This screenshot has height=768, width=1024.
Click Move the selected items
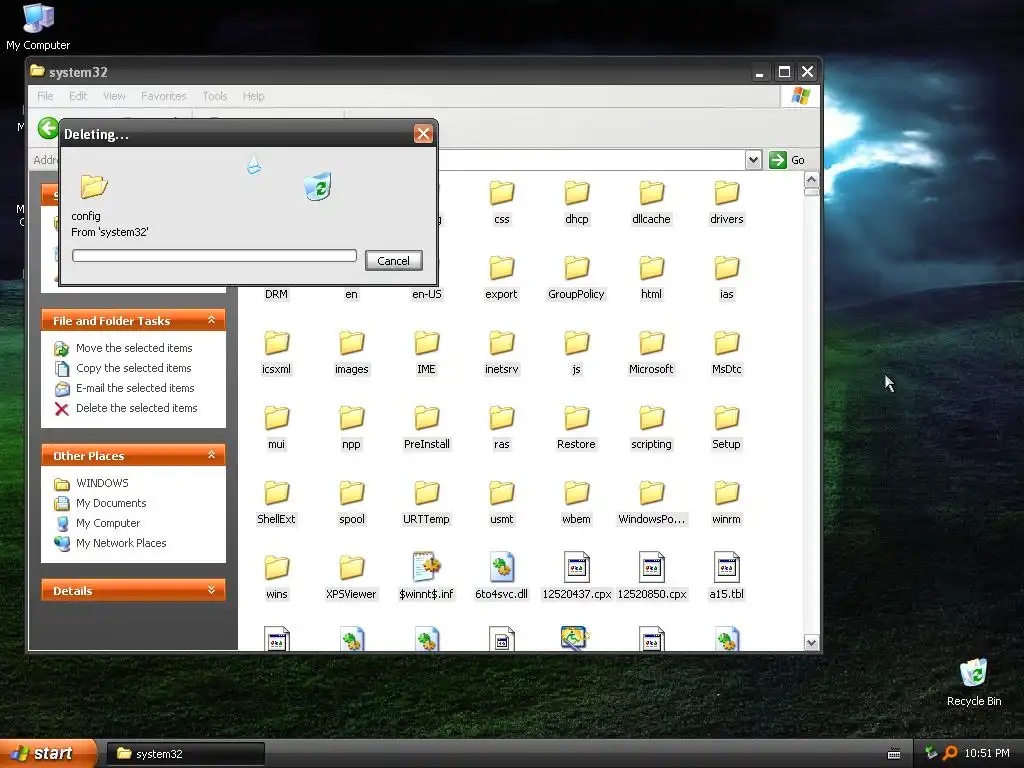pyautogui.click(x=134, y=348)
